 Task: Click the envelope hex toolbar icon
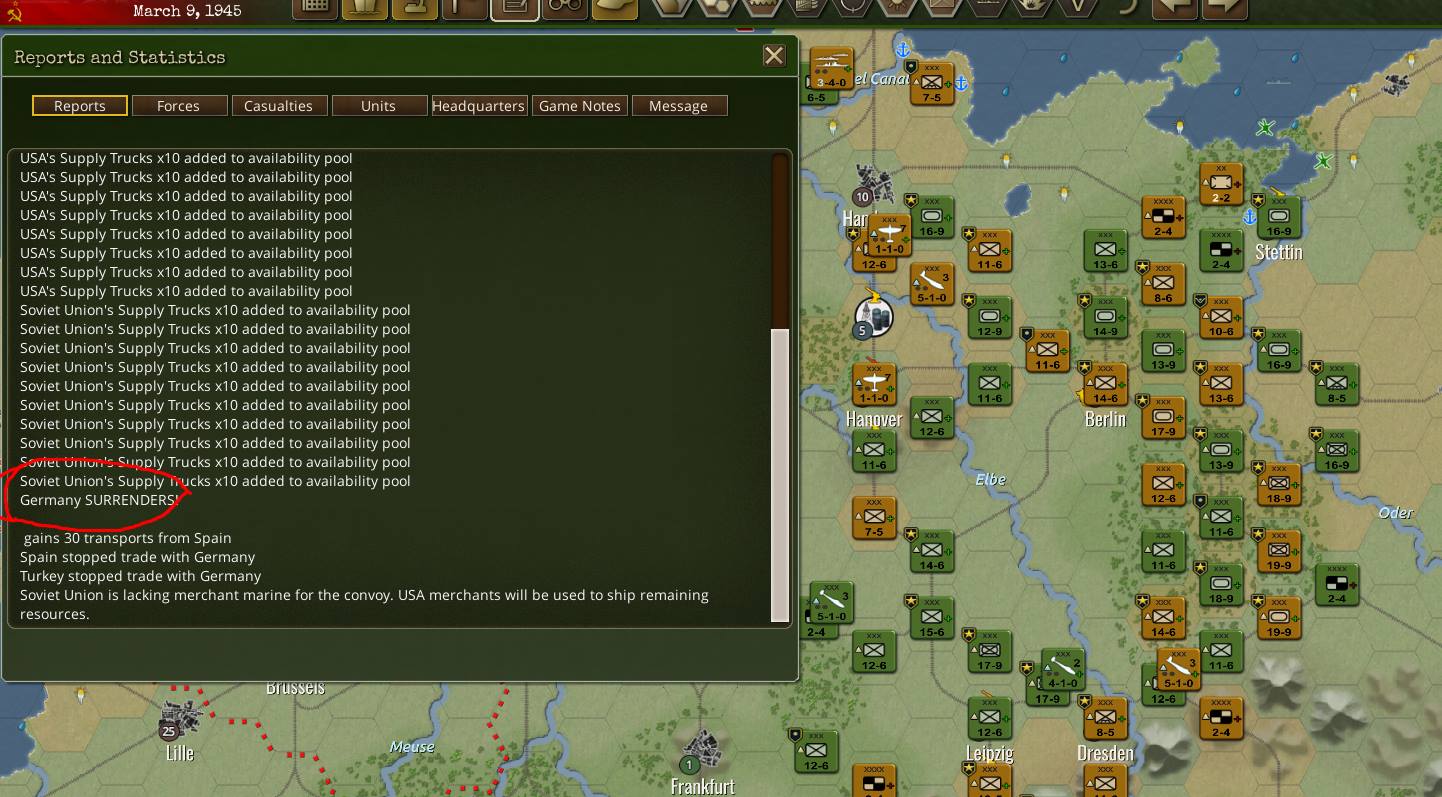[942, 8]
